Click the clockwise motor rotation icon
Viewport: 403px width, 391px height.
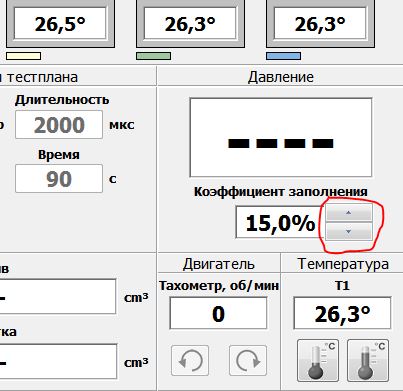click(248, 360)
